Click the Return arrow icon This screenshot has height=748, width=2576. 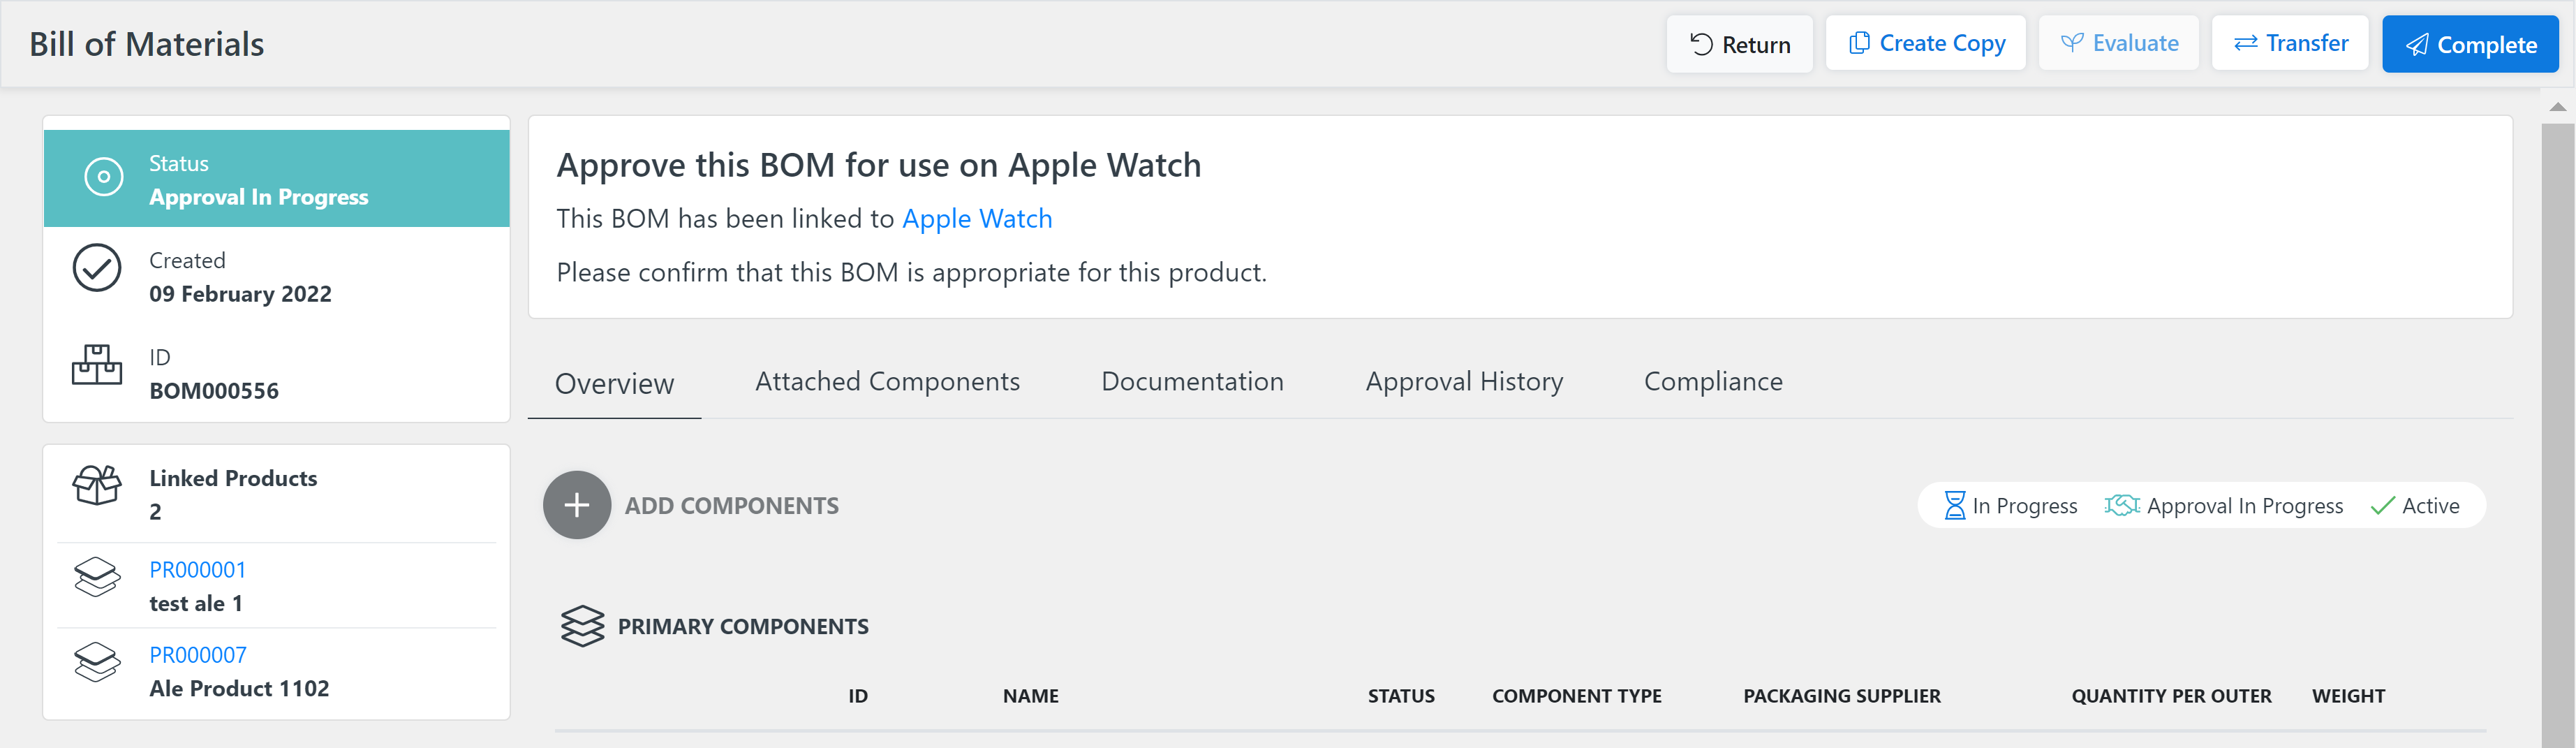point(1701,44)
